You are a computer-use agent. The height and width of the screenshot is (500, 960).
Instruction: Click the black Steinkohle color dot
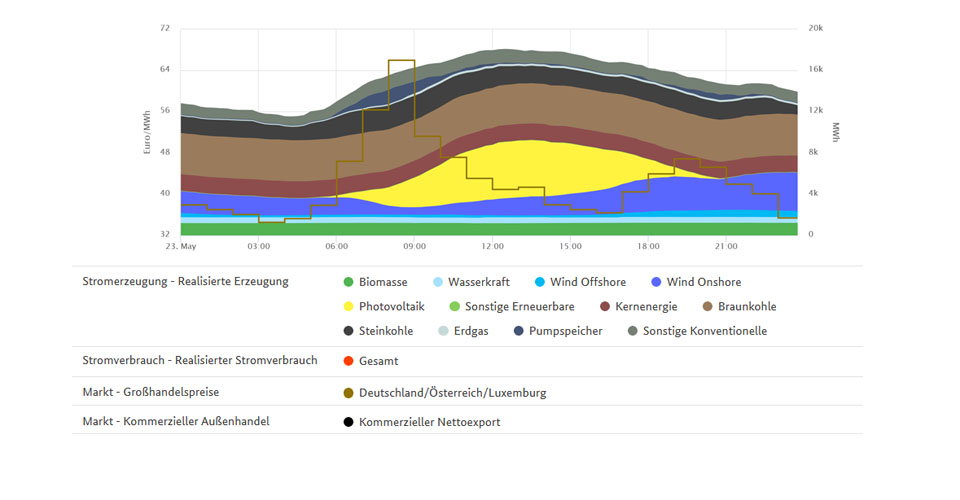(x=348, y=331)
